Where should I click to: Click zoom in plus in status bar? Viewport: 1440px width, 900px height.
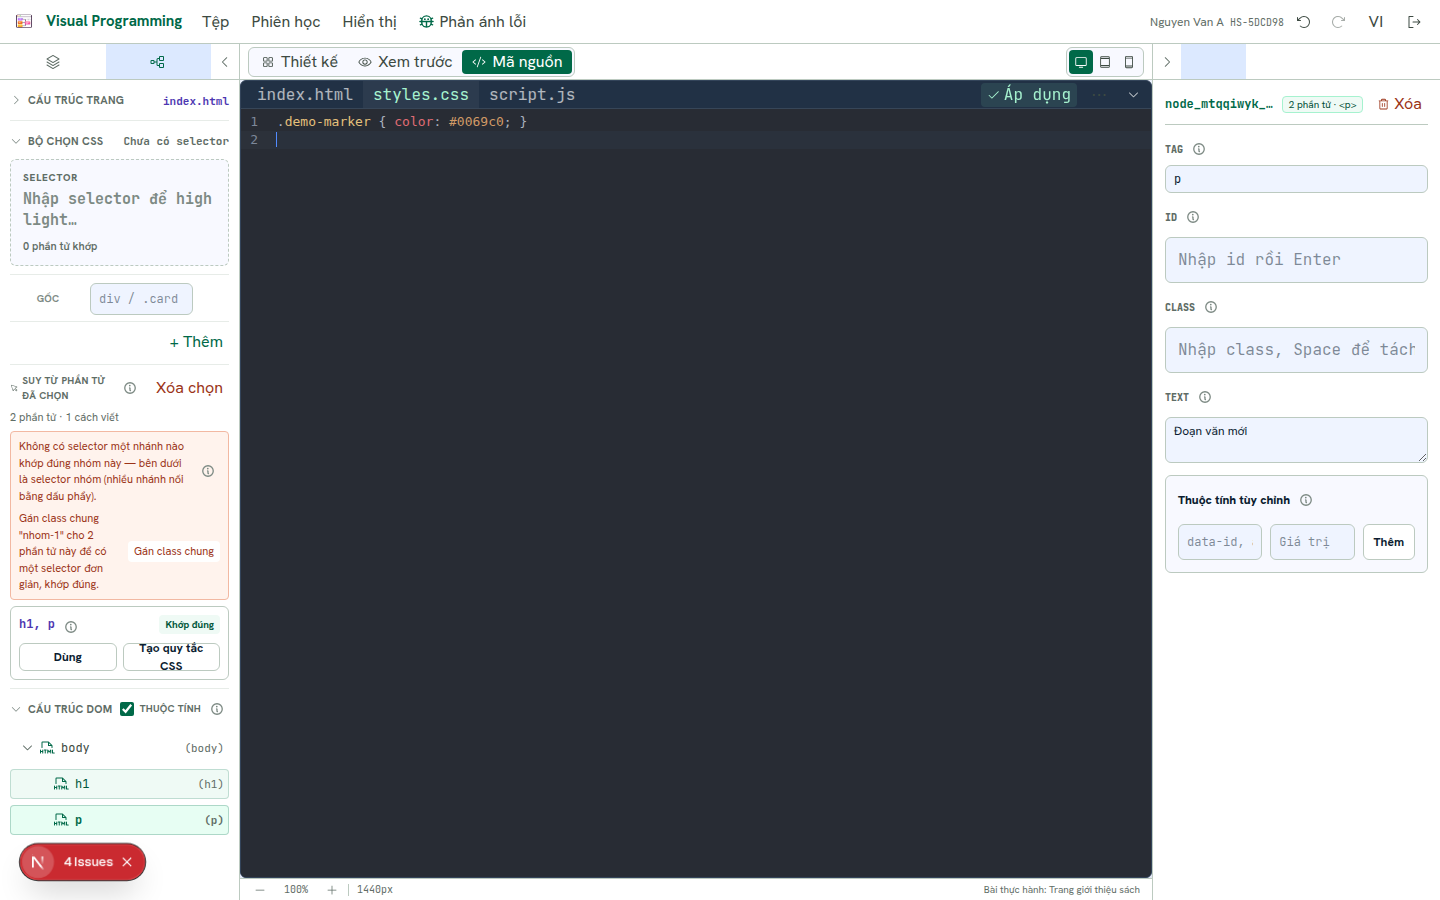332,889
